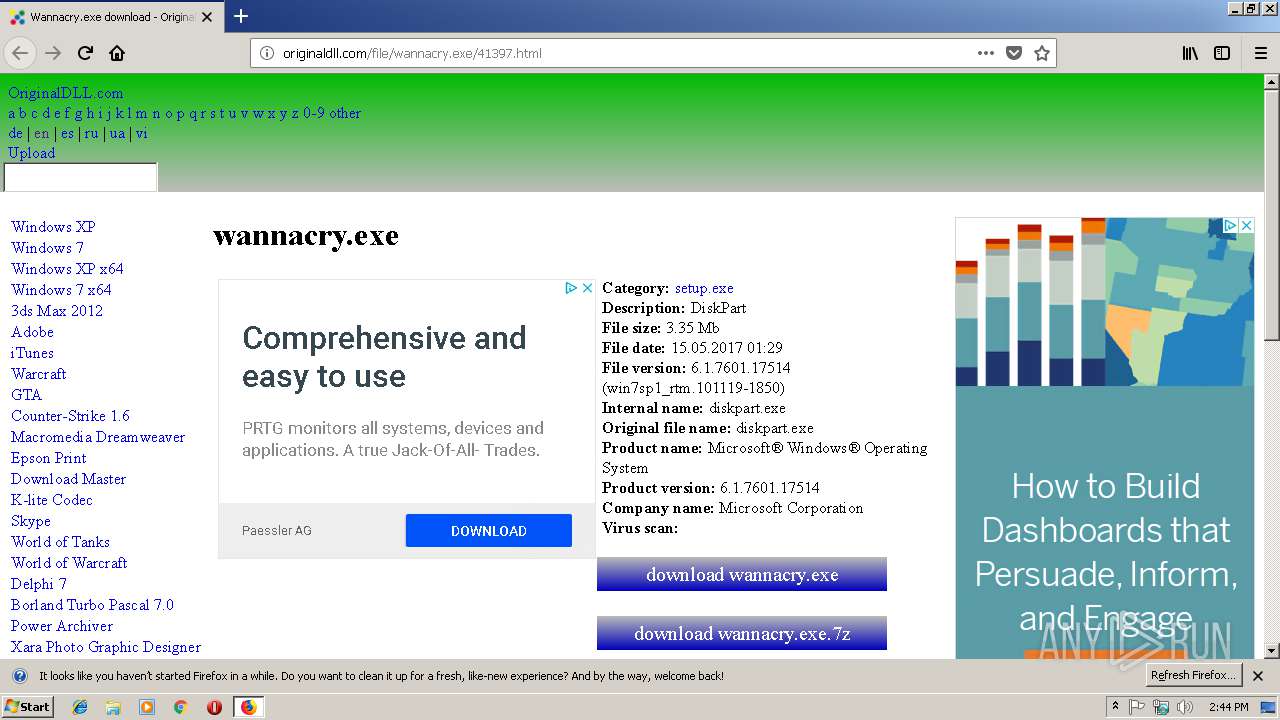Viewport: 1280px width, 720px height.
Task: Switch site language to 'de'
Action: 15,133
